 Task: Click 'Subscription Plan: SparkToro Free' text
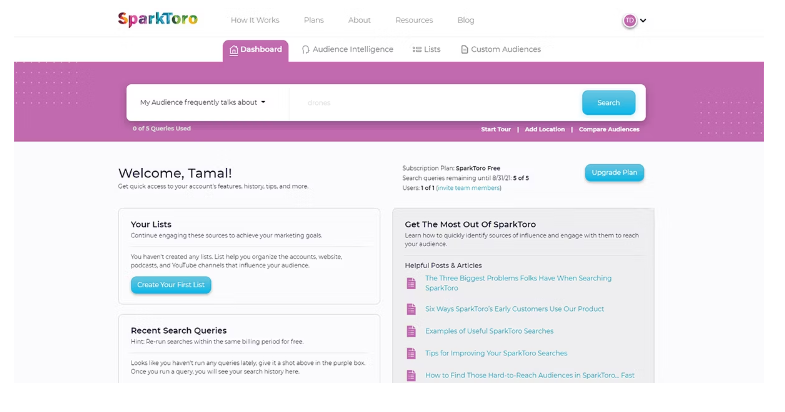[451, 168]
